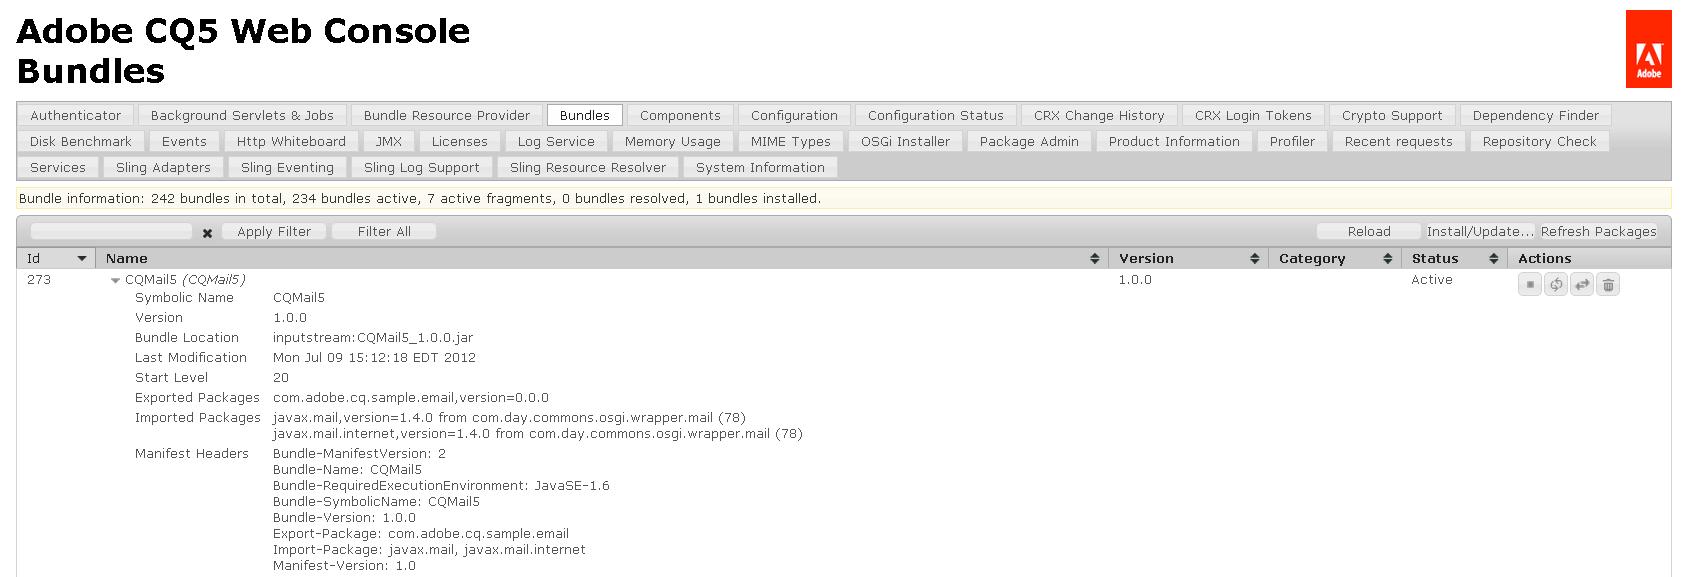
Task: Sort by Version column arrows
Action: pos(1254,258)
